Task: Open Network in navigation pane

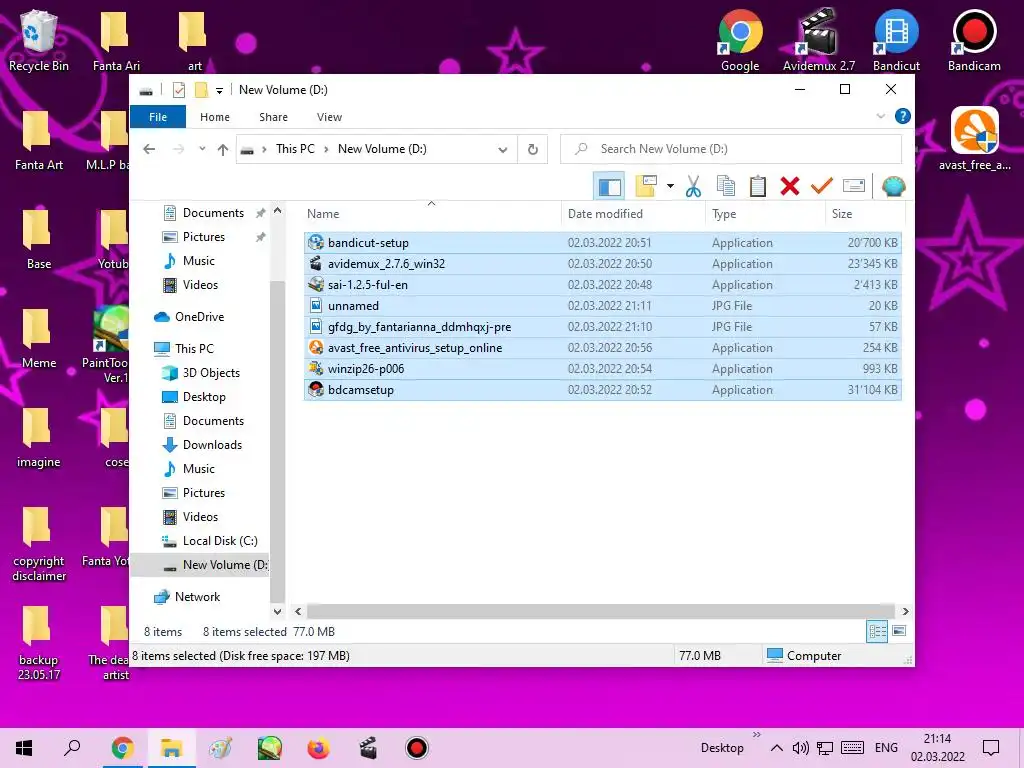Action: (197, 597)
